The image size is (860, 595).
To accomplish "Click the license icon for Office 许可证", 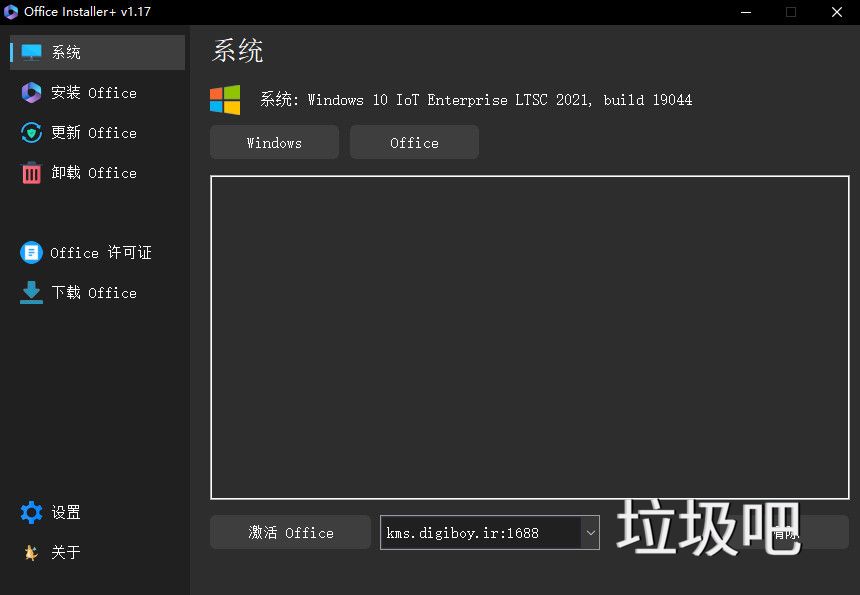I will point(31,252).
